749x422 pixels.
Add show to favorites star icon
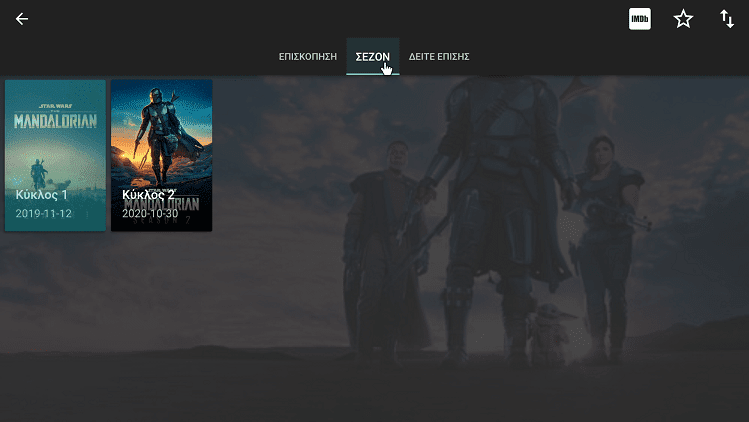tap(683, 19)
